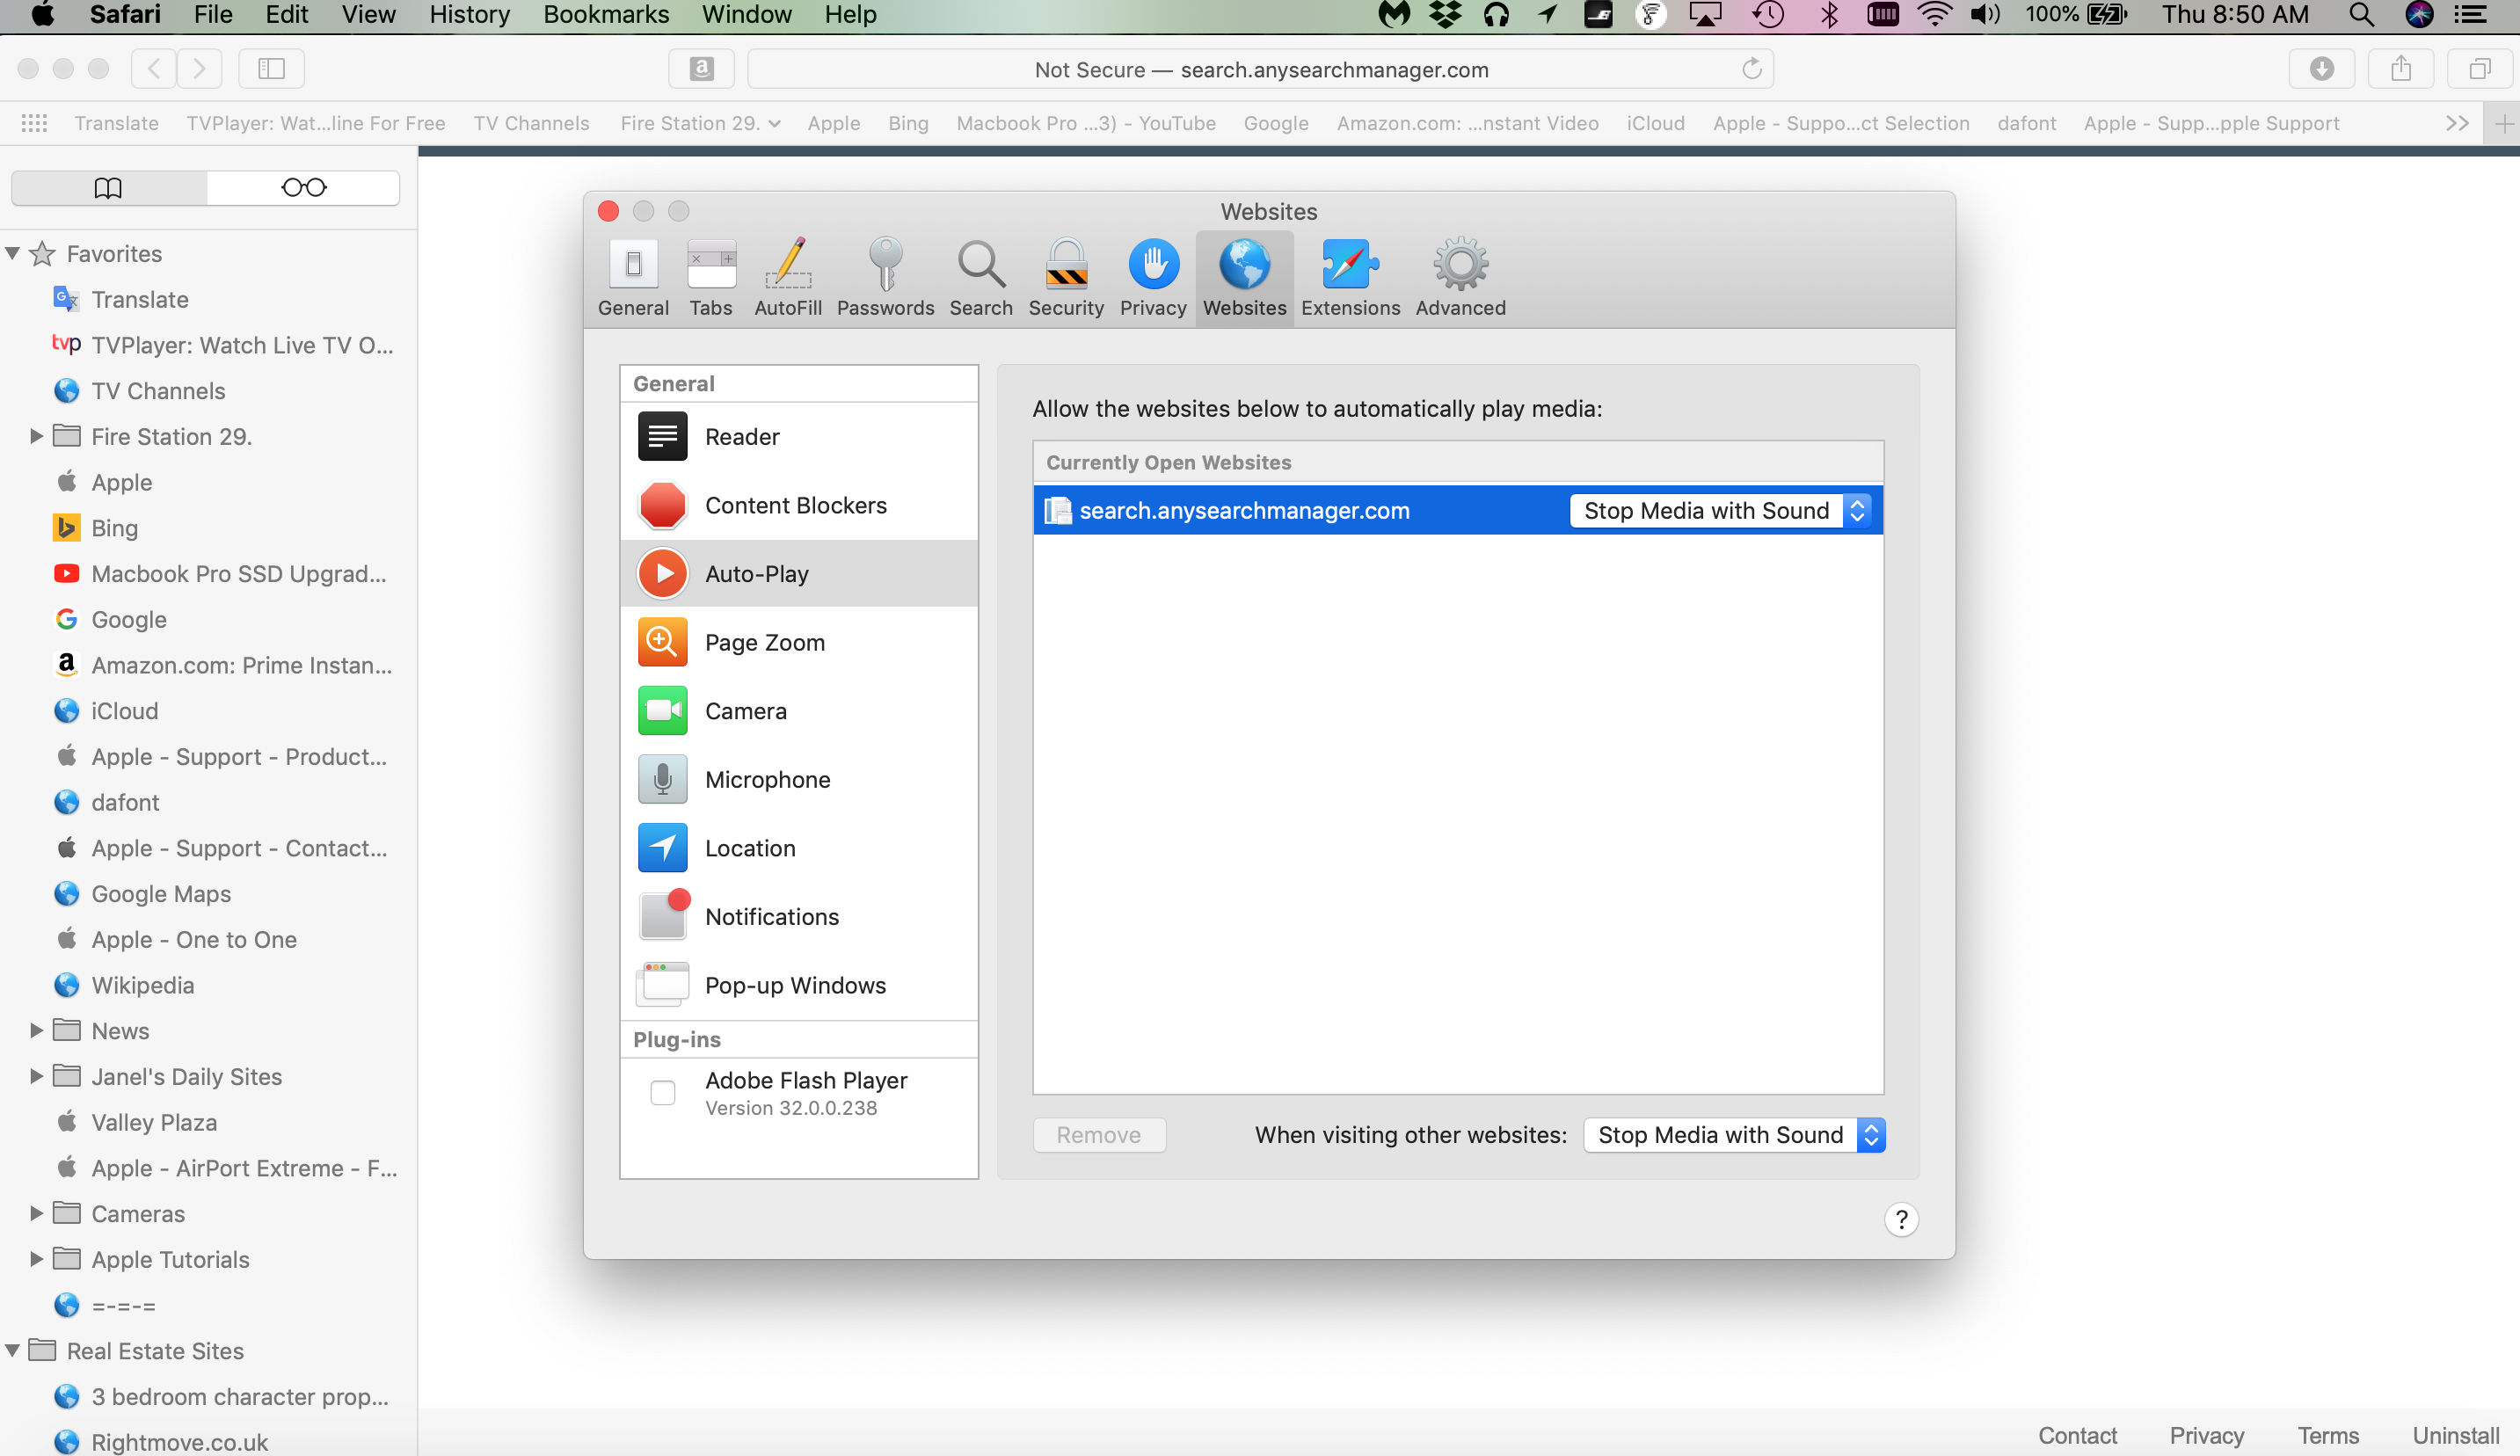The height and width of the screenshot is (1456, 2520).
Task: Open the History menu
Action: (x=469, y=15)
